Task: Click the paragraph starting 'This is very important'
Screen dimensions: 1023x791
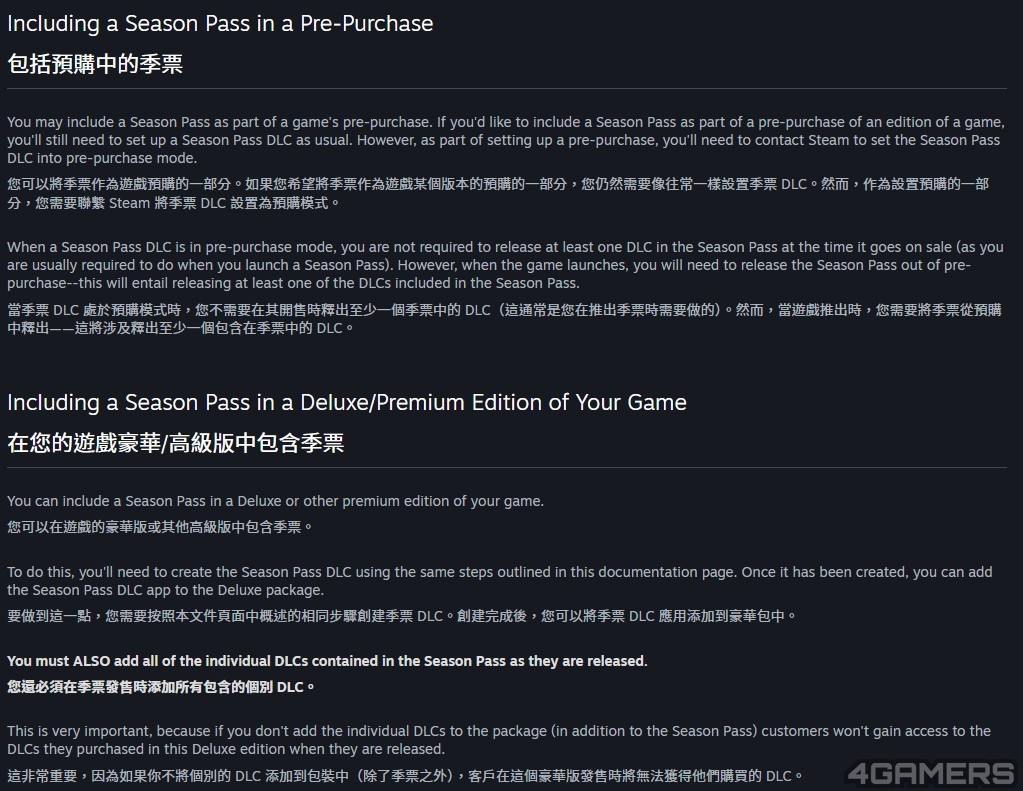Action: [499, 740]
